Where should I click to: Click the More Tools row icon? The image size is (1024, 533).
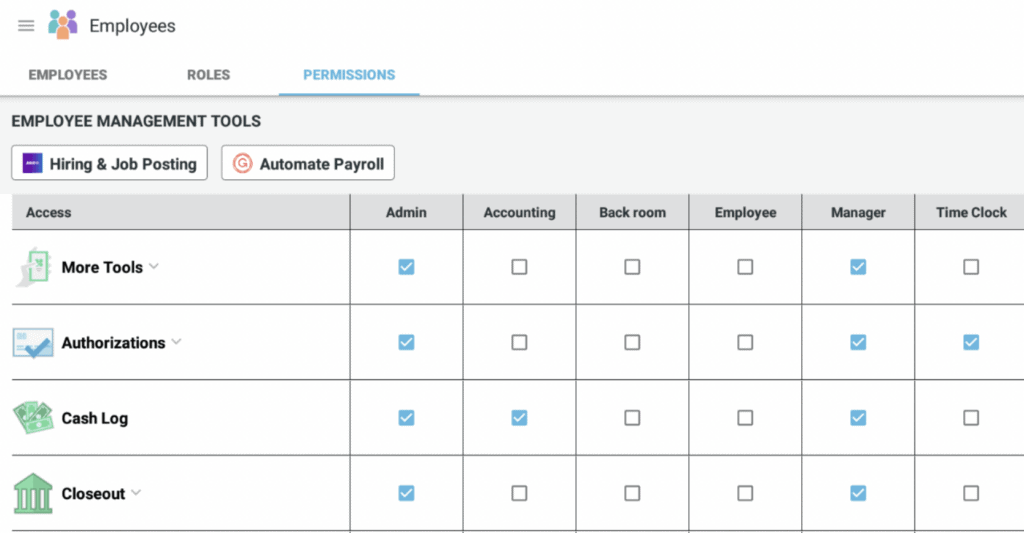coord(33,267)
